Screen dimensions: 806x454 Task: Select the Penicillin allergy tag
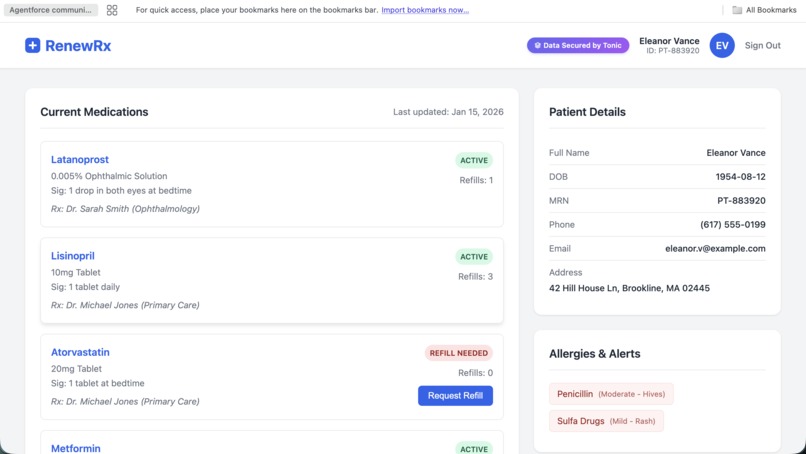(611, 394)
